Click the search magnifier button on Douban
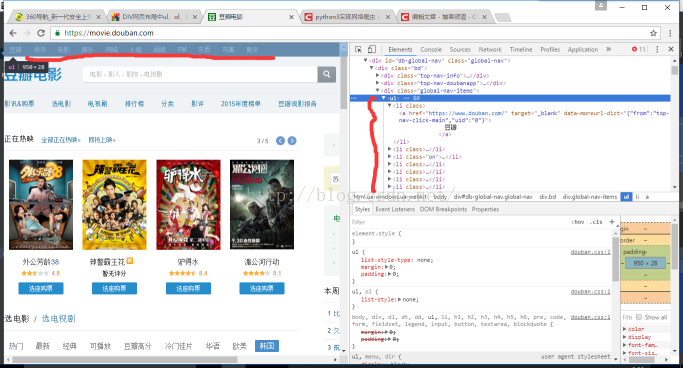683x368 pixels. 327,74
